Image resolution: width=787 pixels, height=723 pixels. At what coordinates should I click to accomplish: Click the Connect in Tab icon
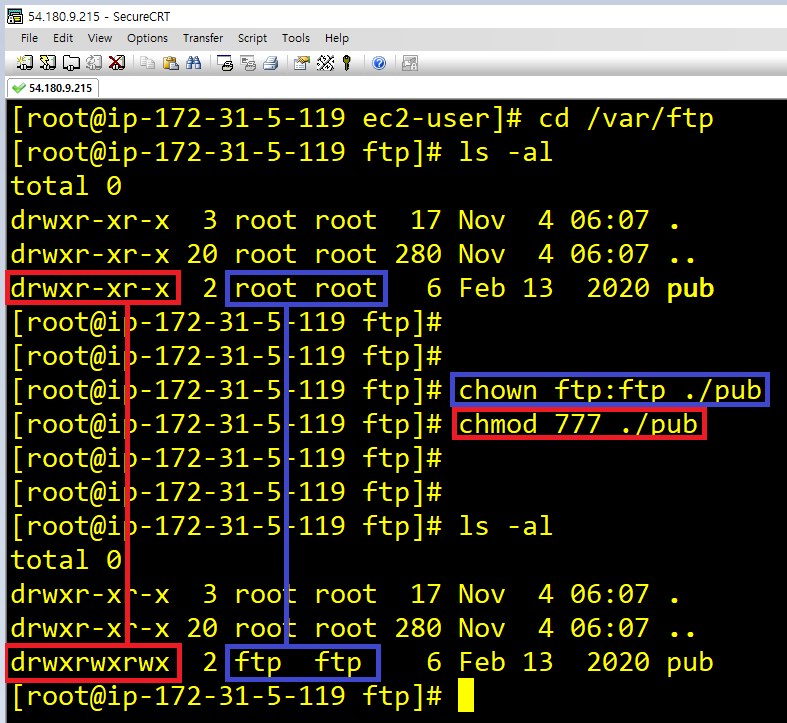pos(71,63)
